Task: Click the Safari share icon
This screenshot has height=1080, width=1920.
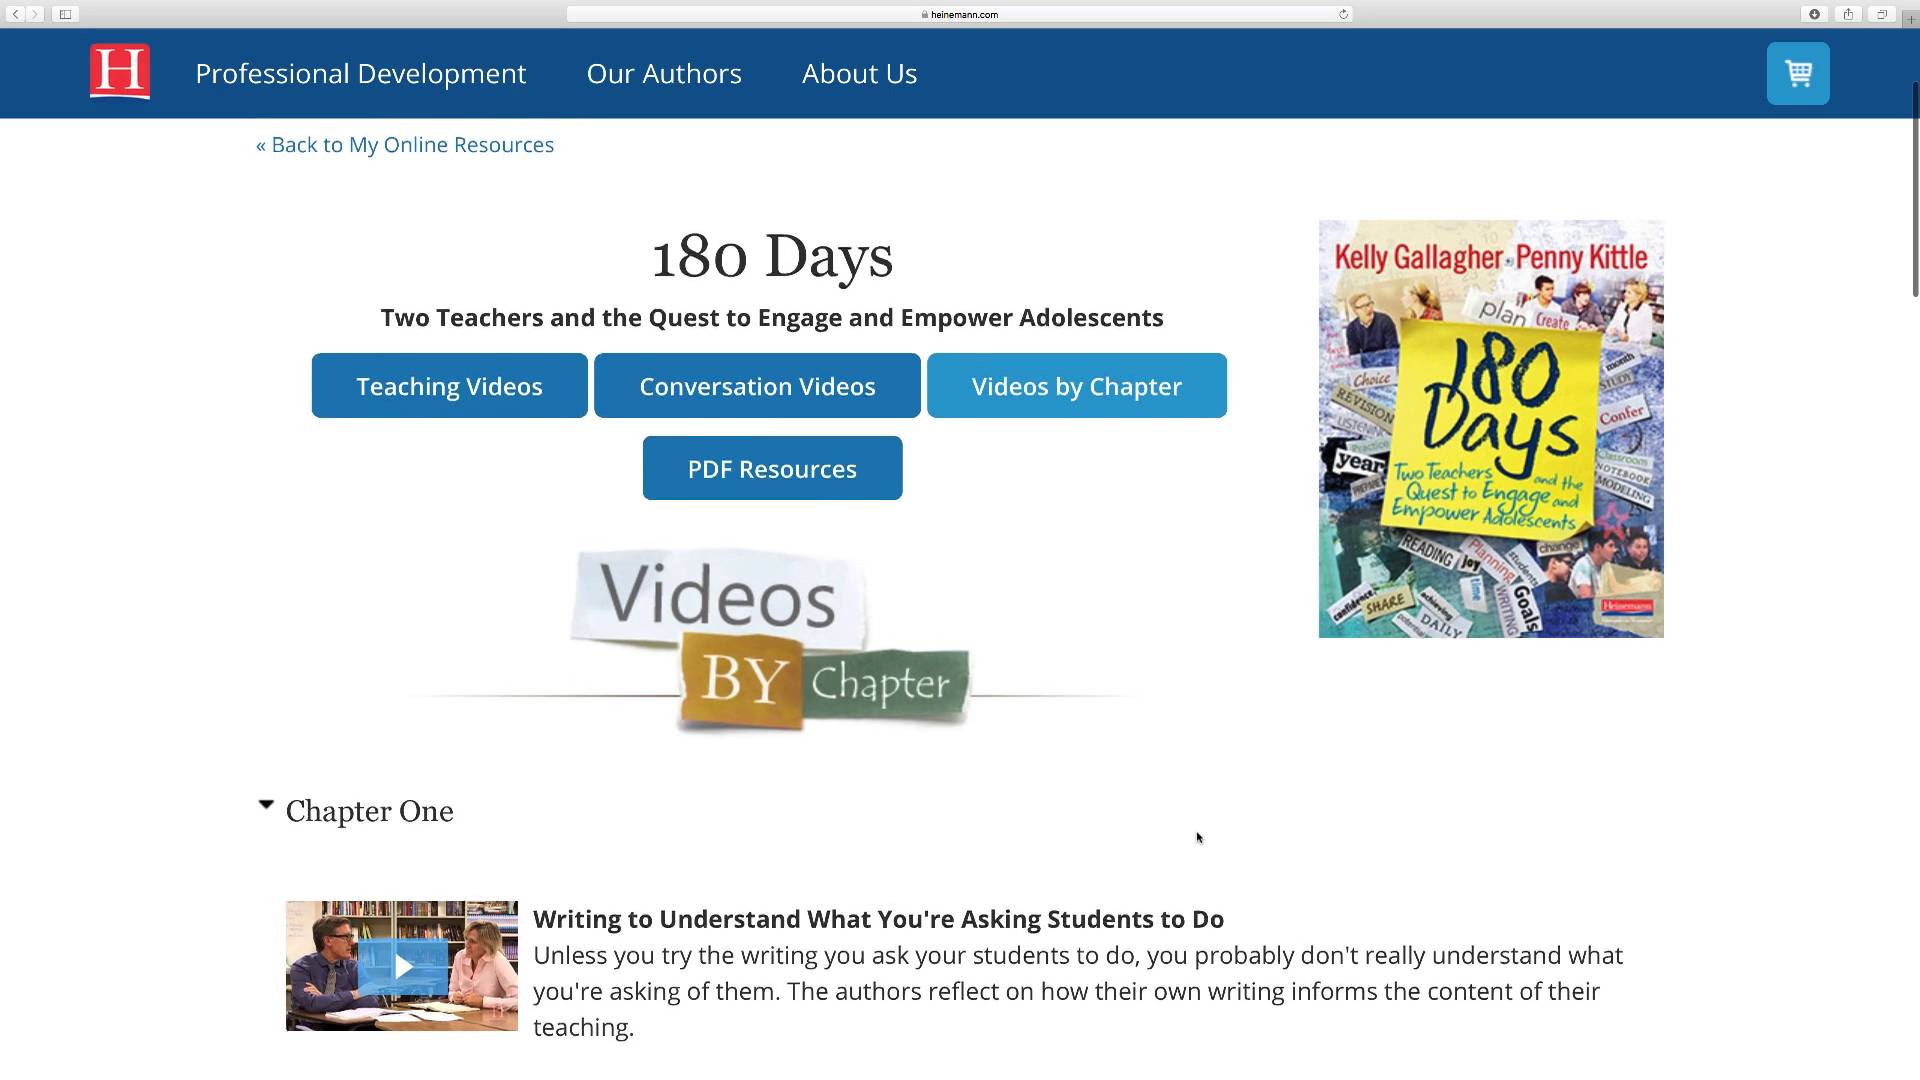Action: coord(1848,14)
